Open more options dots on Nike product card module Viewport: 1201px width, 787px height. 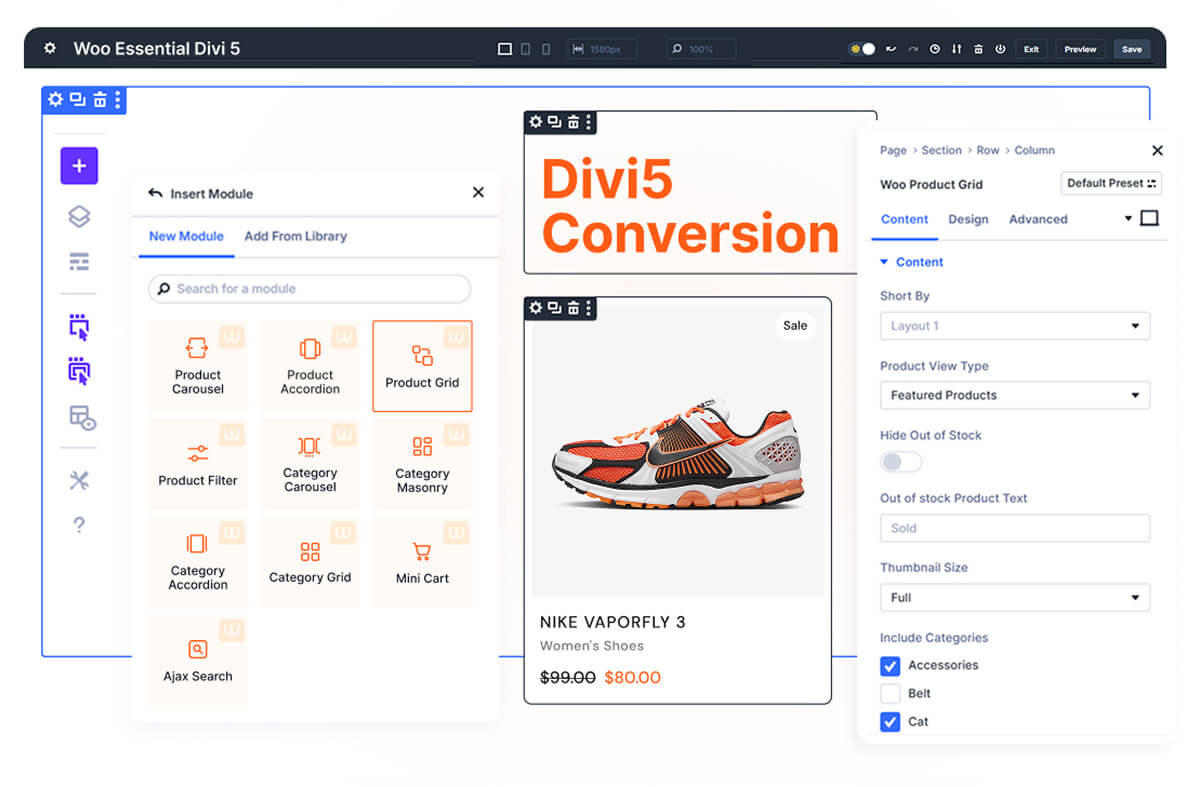click(x=588, y=308)
